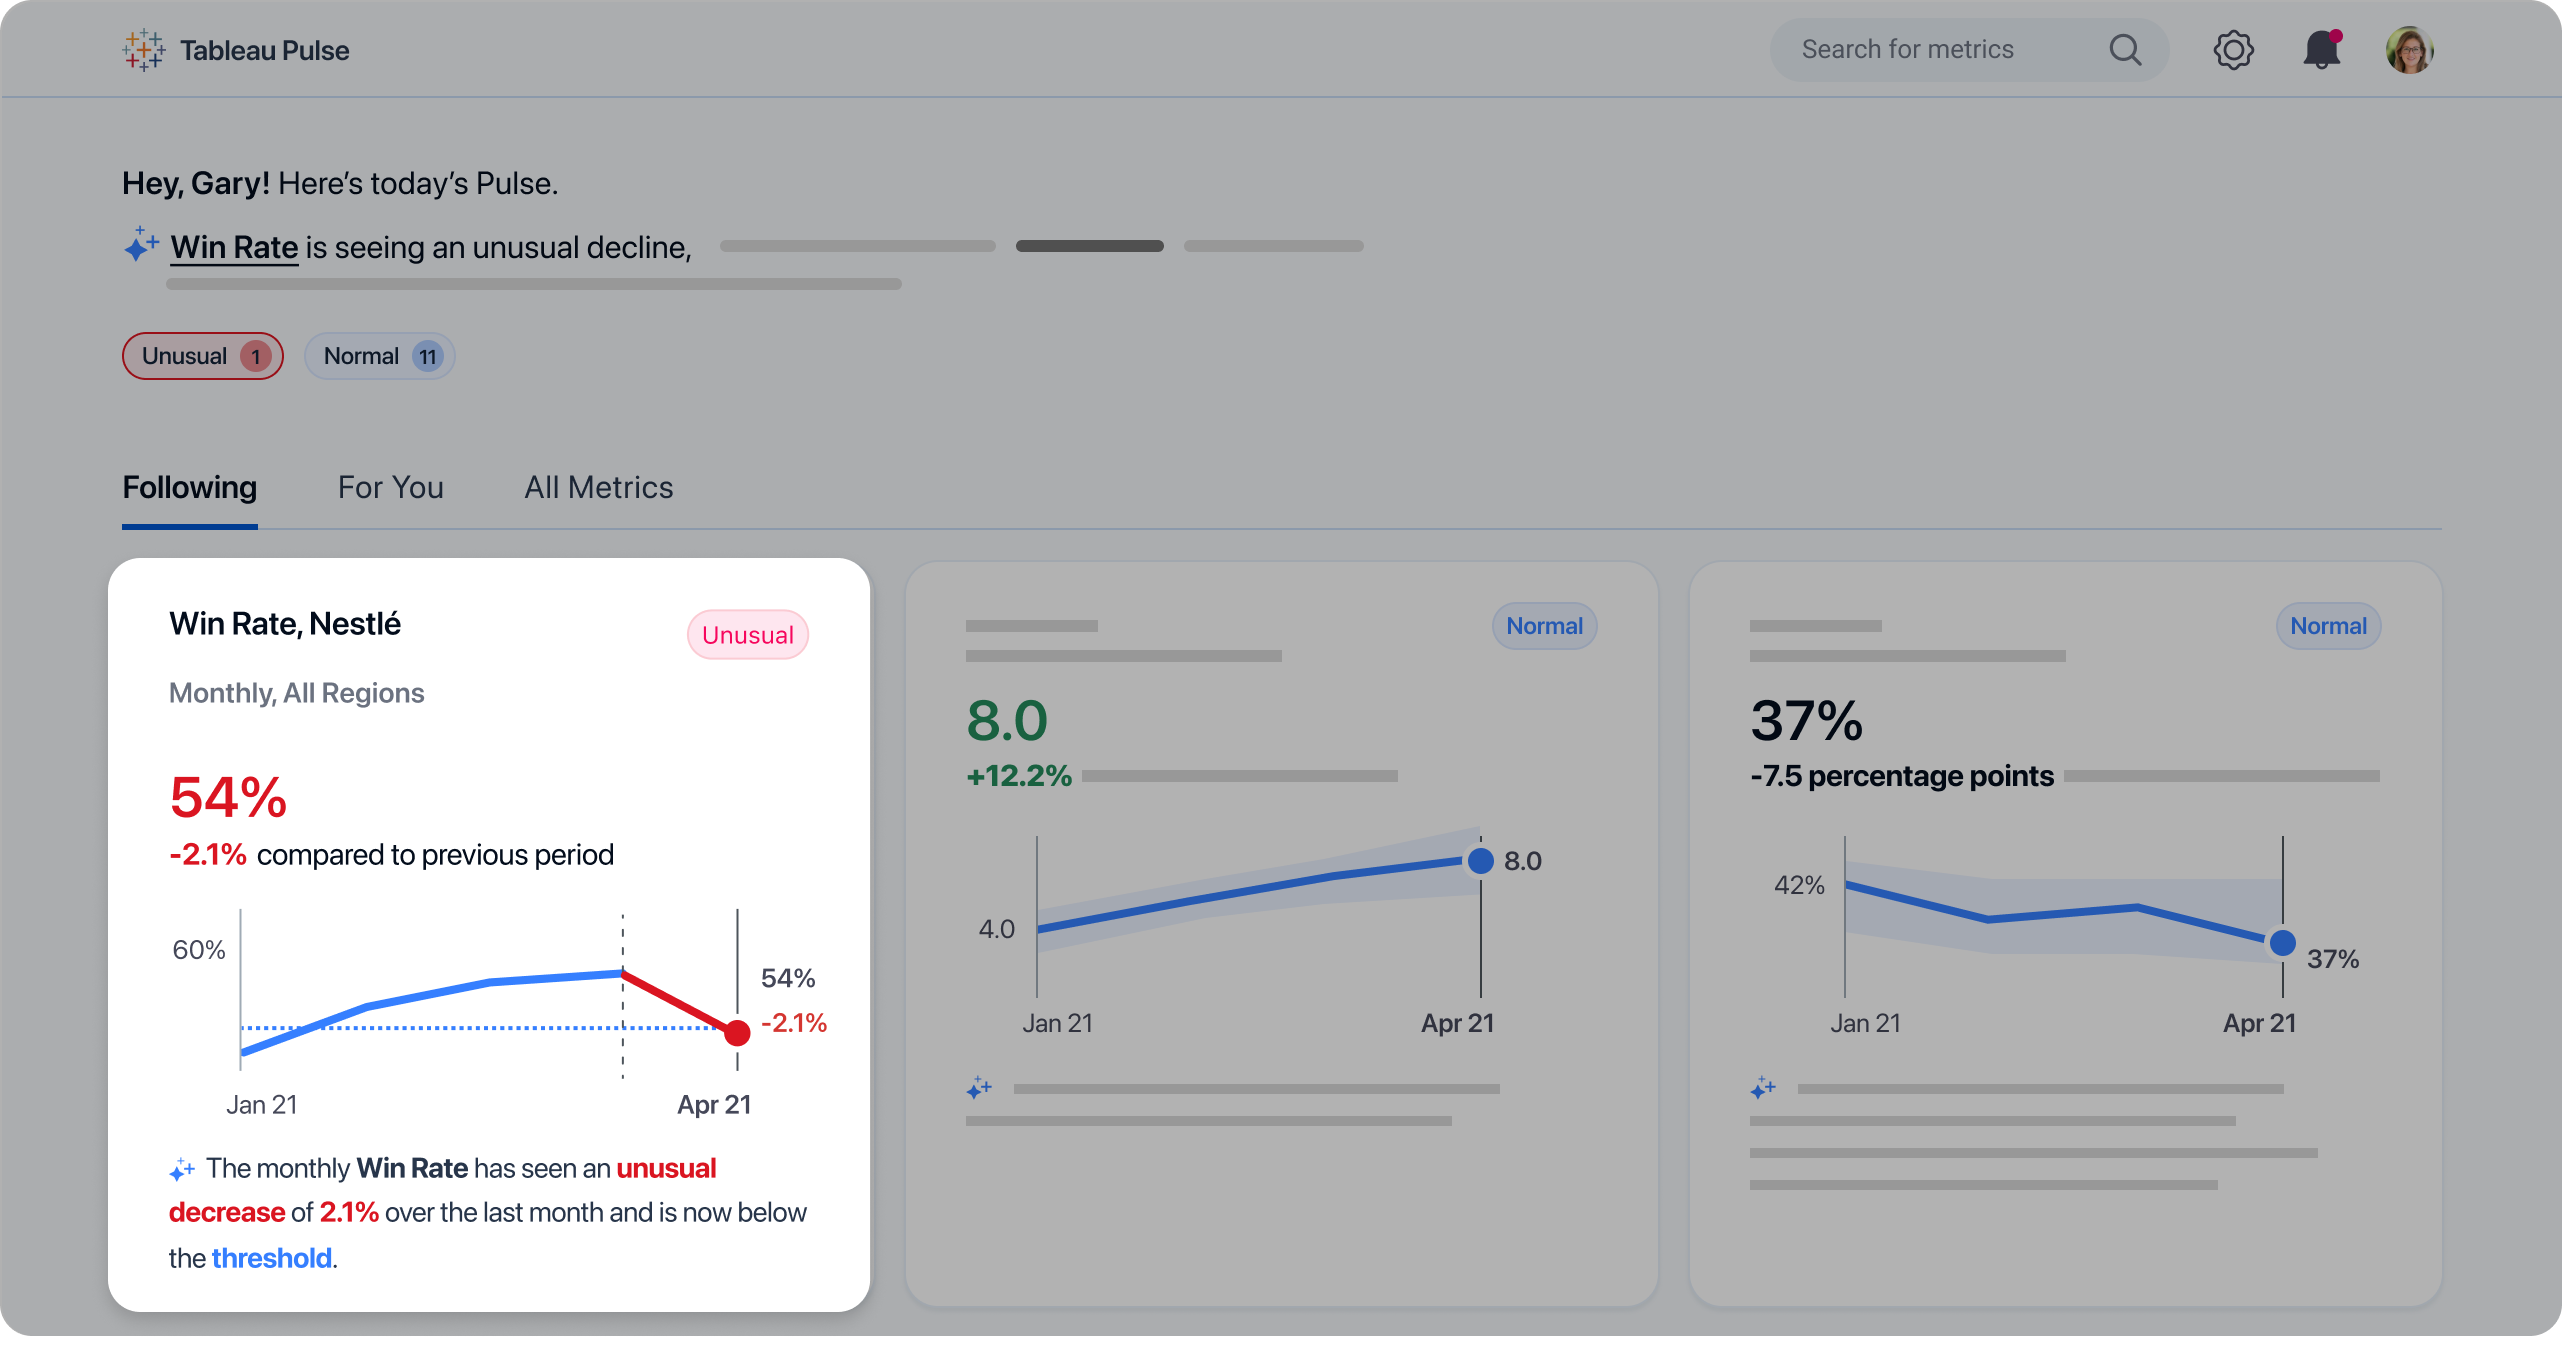Open notifications bell icon

point(2321,50)
